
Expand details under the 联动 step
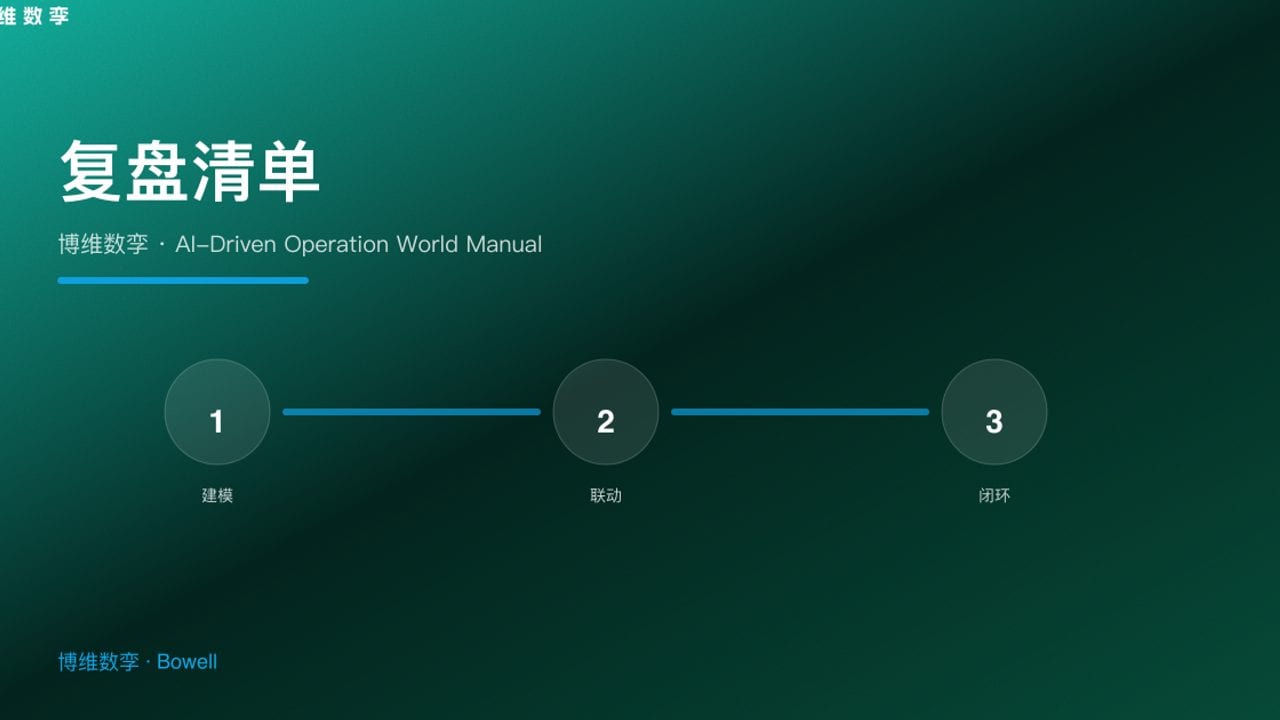coord(605,495)
